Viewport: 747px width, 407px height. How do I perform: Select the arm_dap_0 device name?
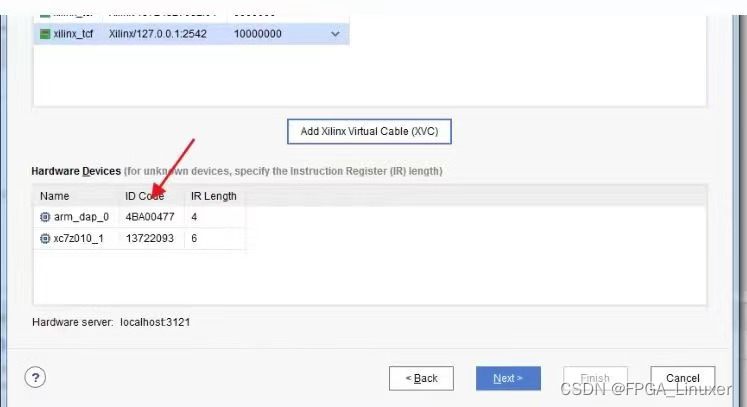tap(81, 217)
